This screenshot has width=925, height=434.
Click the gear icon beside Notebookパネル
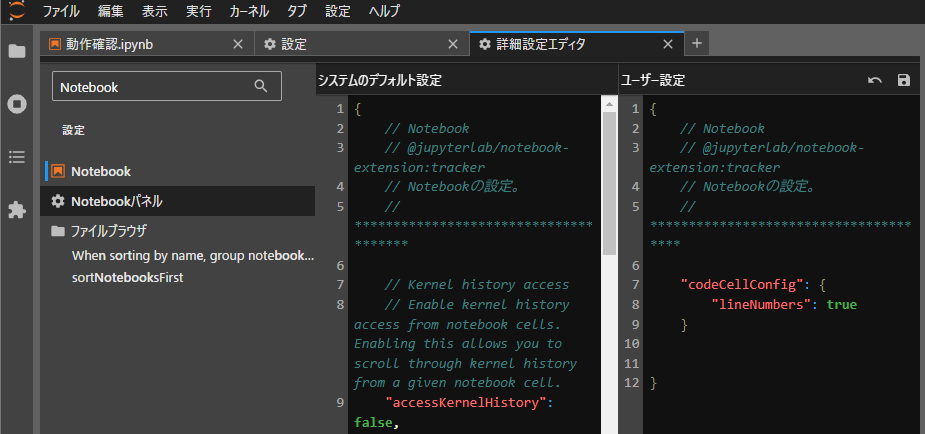click(x=57, y=201)
